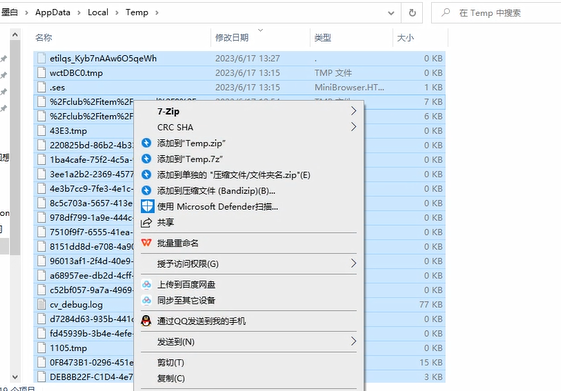Click size 77 KB of cv_debug.log
Image resolution: width=561 pixels, height=391 pixels.
coord(431,304)
